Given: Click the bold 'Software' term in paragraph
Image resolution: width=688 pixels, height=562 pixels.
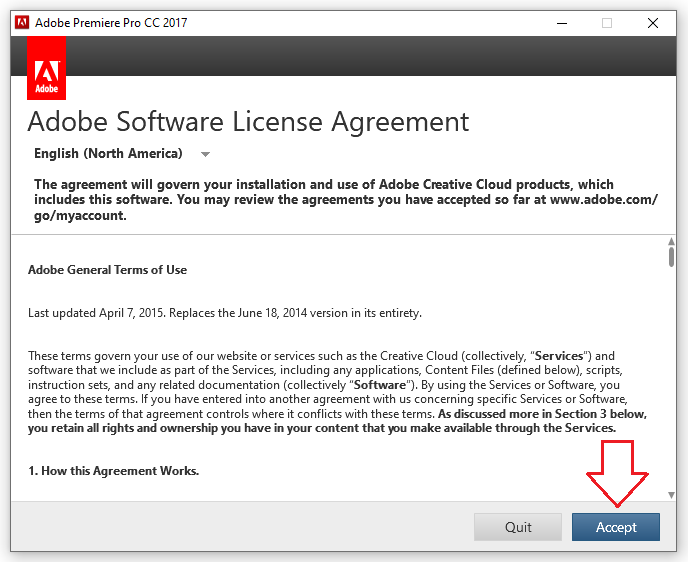Looking at the screenshot, I should click(380, 385).
